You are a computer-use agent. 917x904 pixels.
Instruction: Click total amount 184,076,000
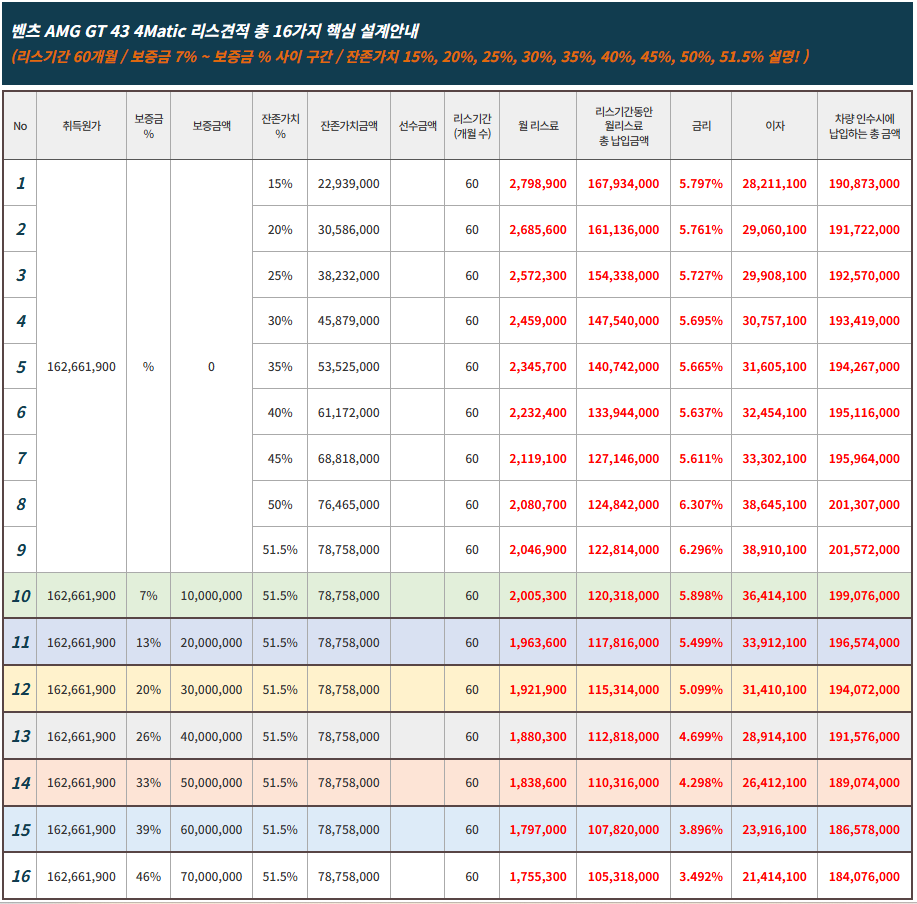pyautogui.click(x=864, y=877)
